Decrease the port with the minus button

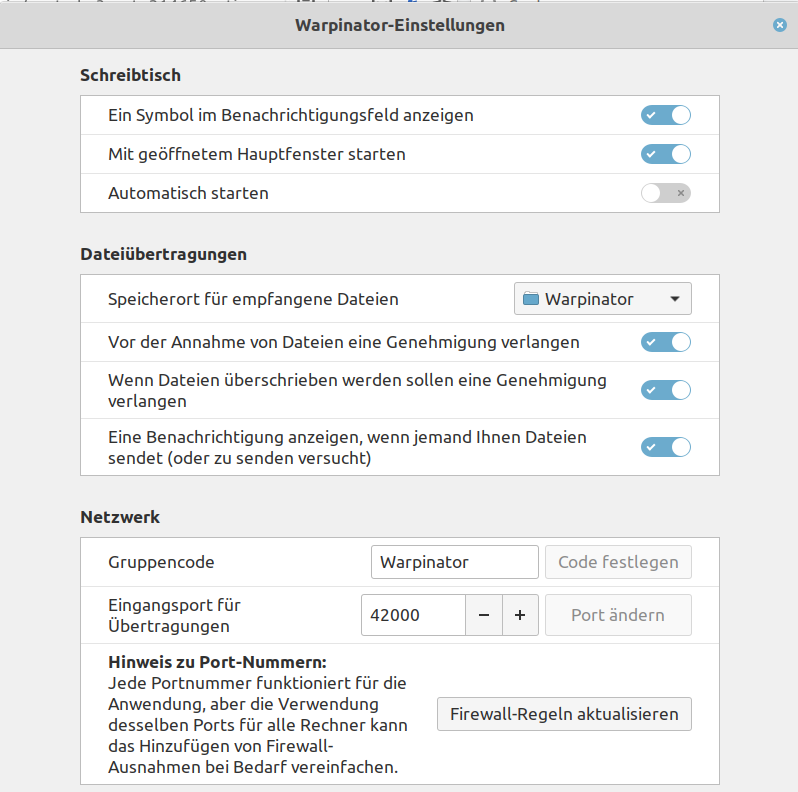click(x=484, y=615)
